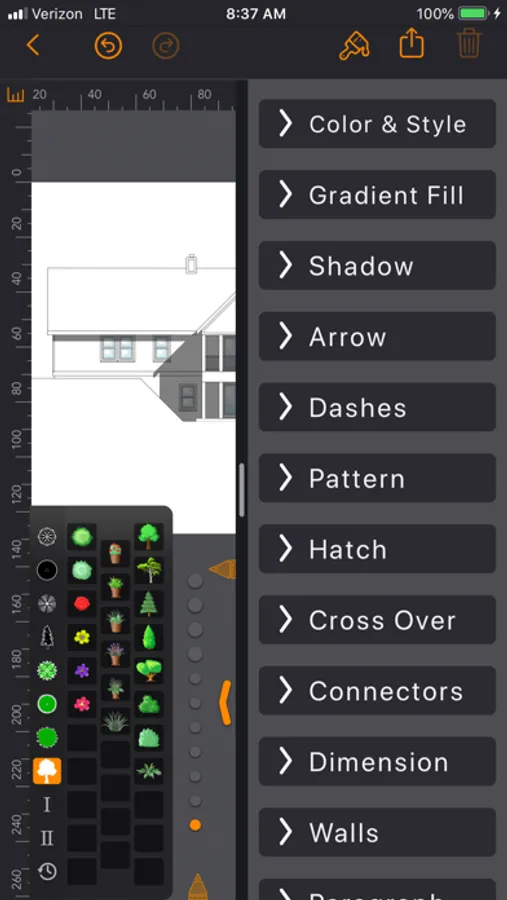Open the recent items clock icon
Image resolution: width=507 pixels, height=900 pixels.
[47, 871]
